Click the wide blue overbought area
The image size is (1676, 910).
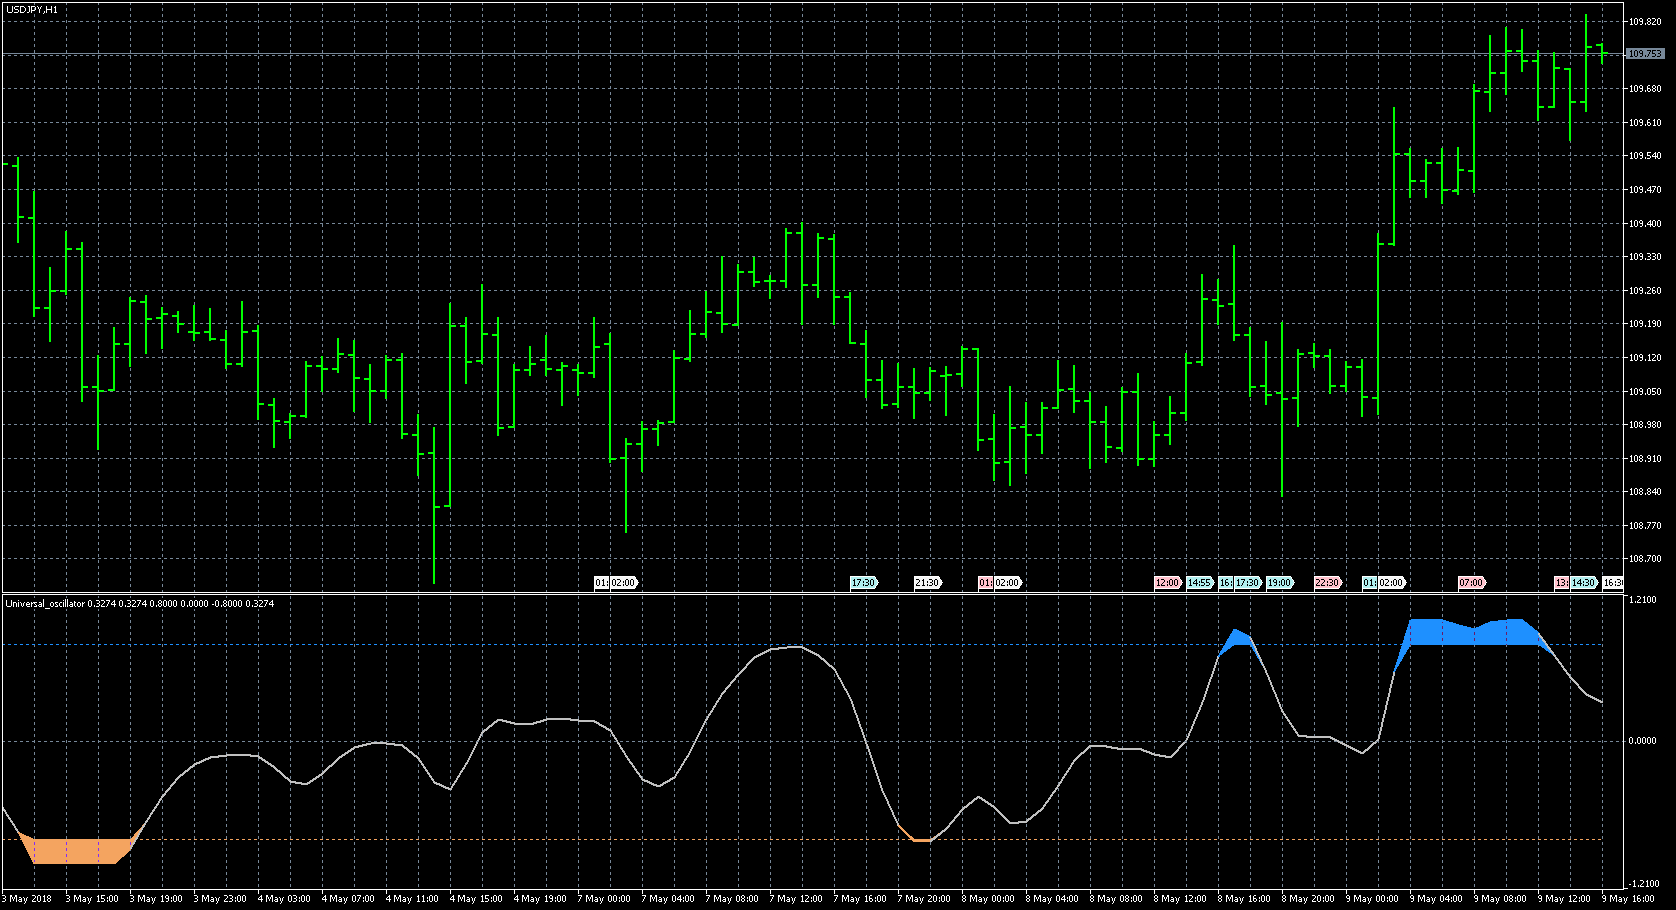pyautogui.click(x=1470, y=633)
